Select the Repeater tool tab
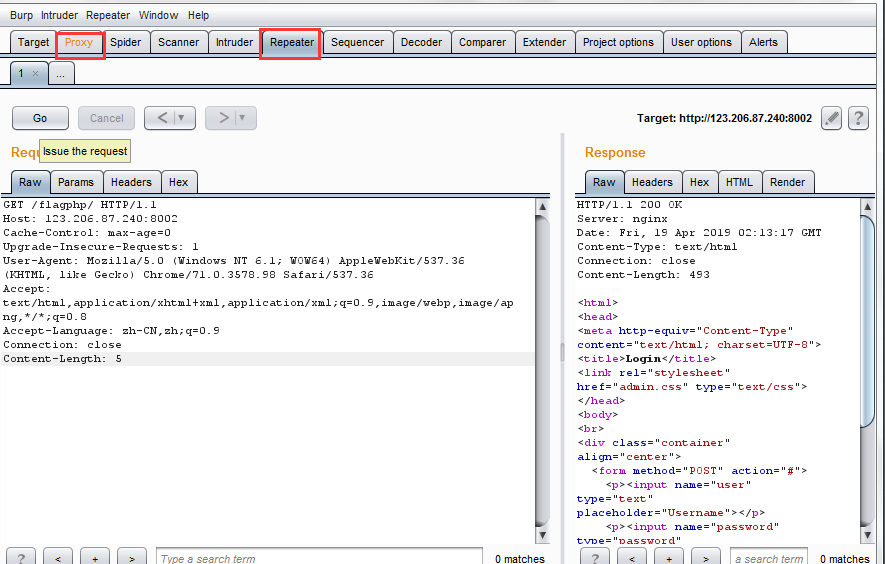Image resolution: width=885 pixels, height=564 pixels. [x=291, y=42]
